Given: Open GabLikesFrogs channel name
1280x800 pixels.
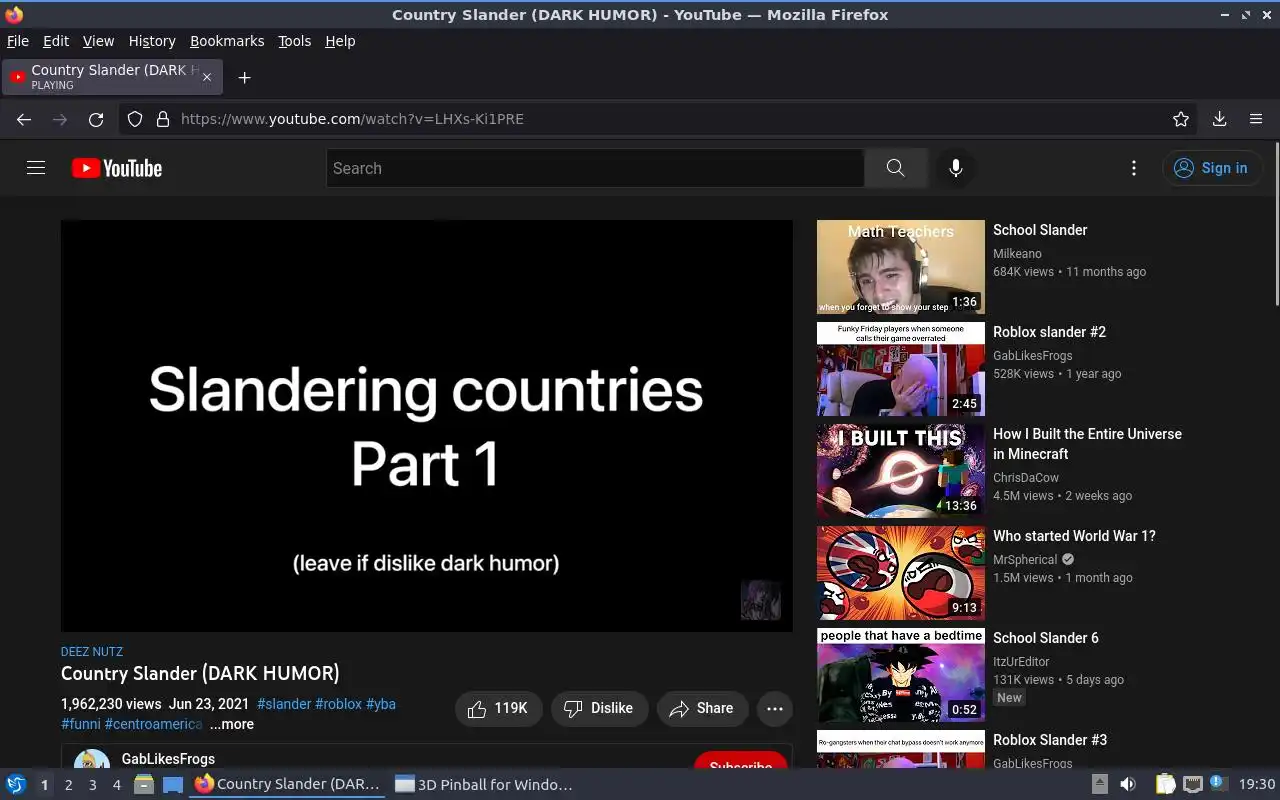Looking at the screenshot, I should click(168, 759).
